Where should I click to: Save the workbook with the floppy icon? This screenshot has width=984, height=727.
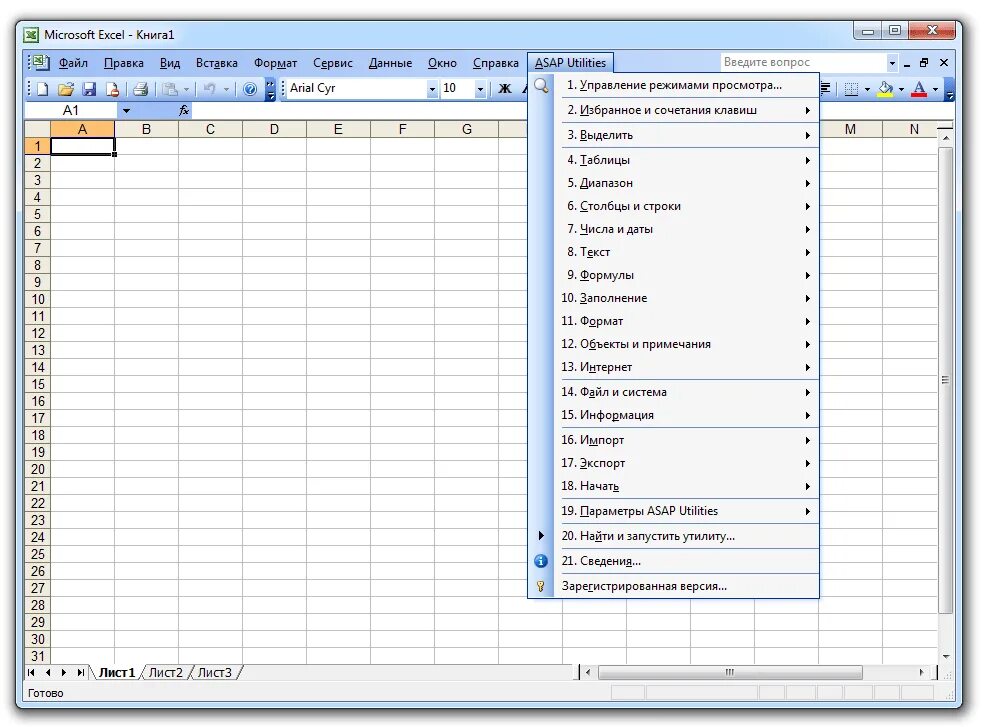click(x=89, y=89)
